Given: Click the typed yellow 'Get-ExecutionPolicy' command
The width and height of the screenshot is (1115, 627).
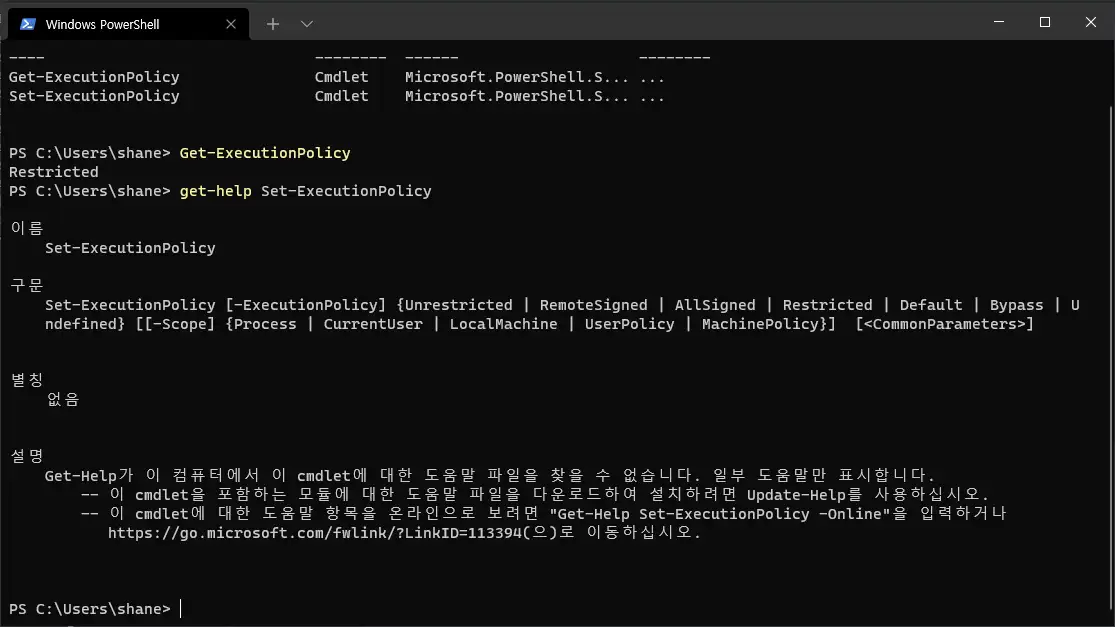Looking at the screenshot, I should (x=265, y=153).
